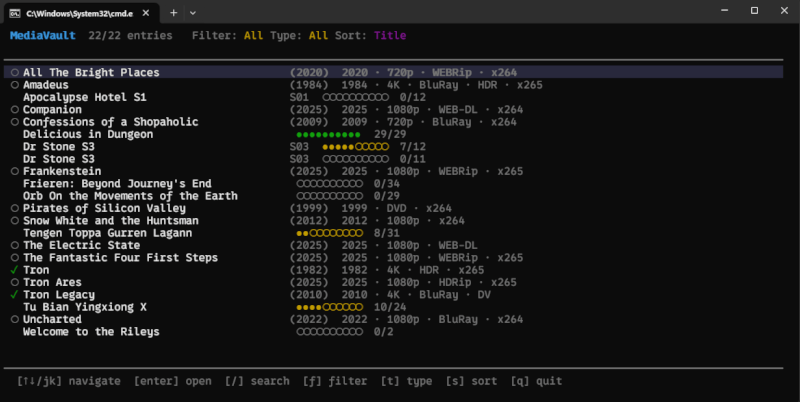Click the [q] quit shortcut hint
Viewport: 800px width, 402px height.
click(x=534, y=381)
